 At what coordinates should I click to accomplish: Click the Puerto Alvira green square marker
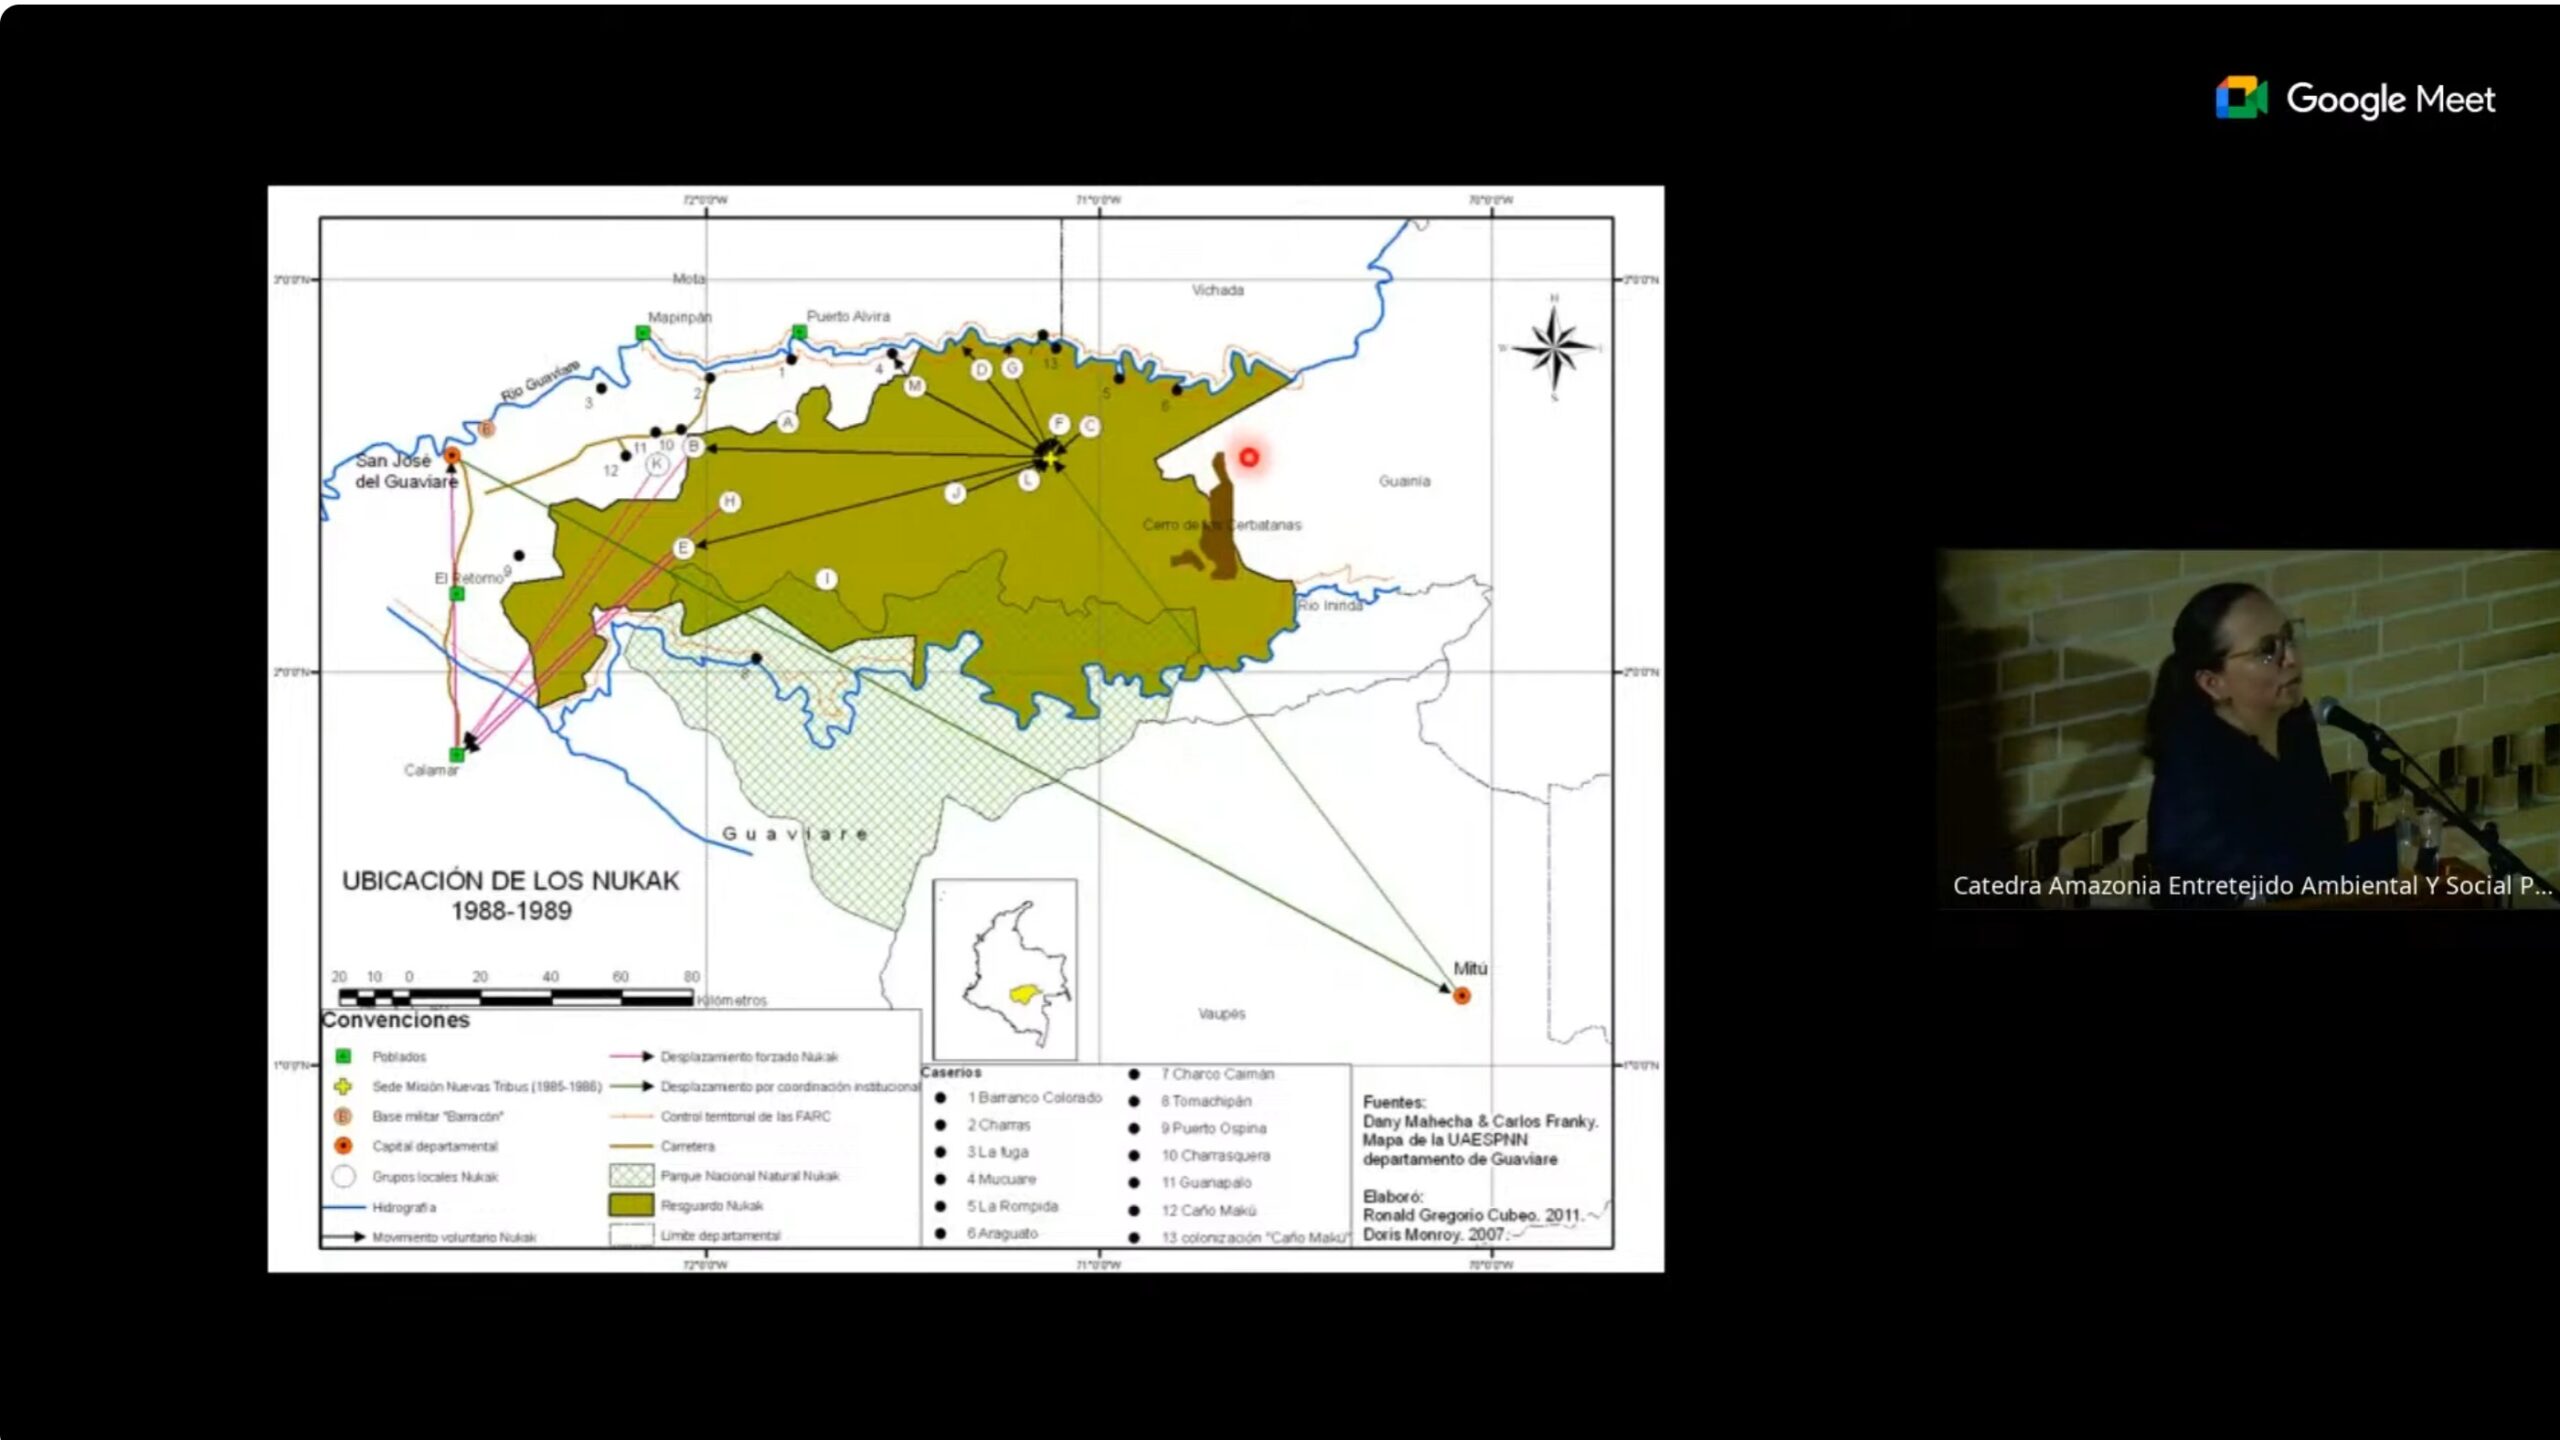click(x=799, y=331)
